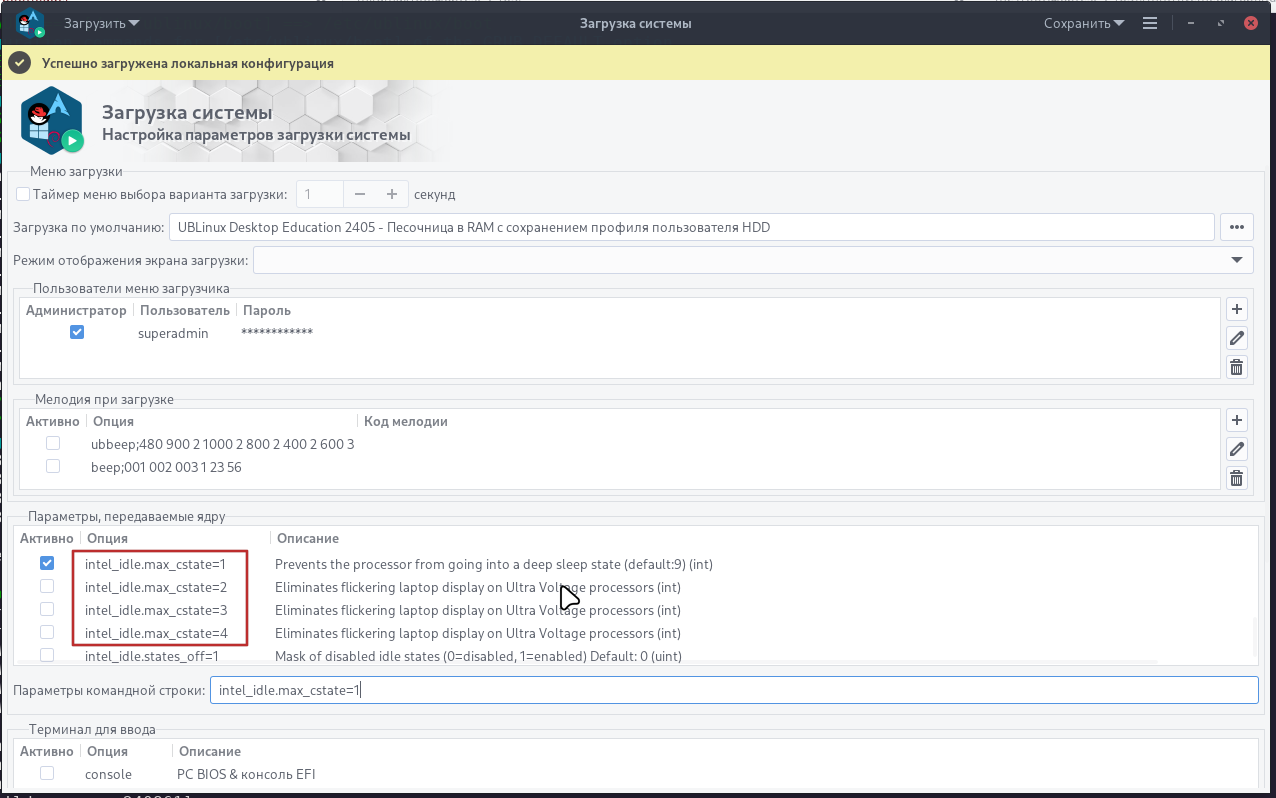Open the Сохранить dropdown menu

click(1084, 23)
